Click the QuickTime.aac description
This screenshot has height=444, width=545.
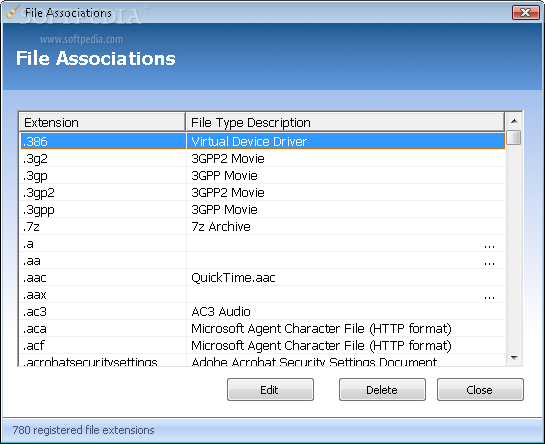click(x=233, y=278)
